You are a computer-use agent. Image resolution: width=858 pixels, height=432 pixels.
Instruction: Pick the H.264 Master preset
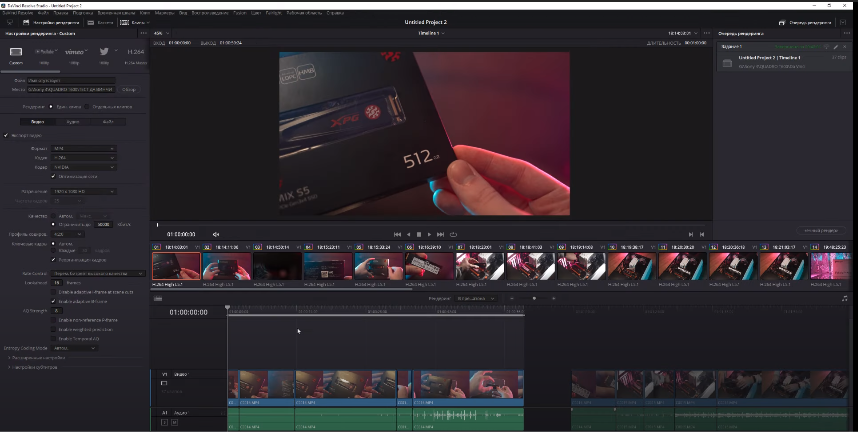click(135, 52)
